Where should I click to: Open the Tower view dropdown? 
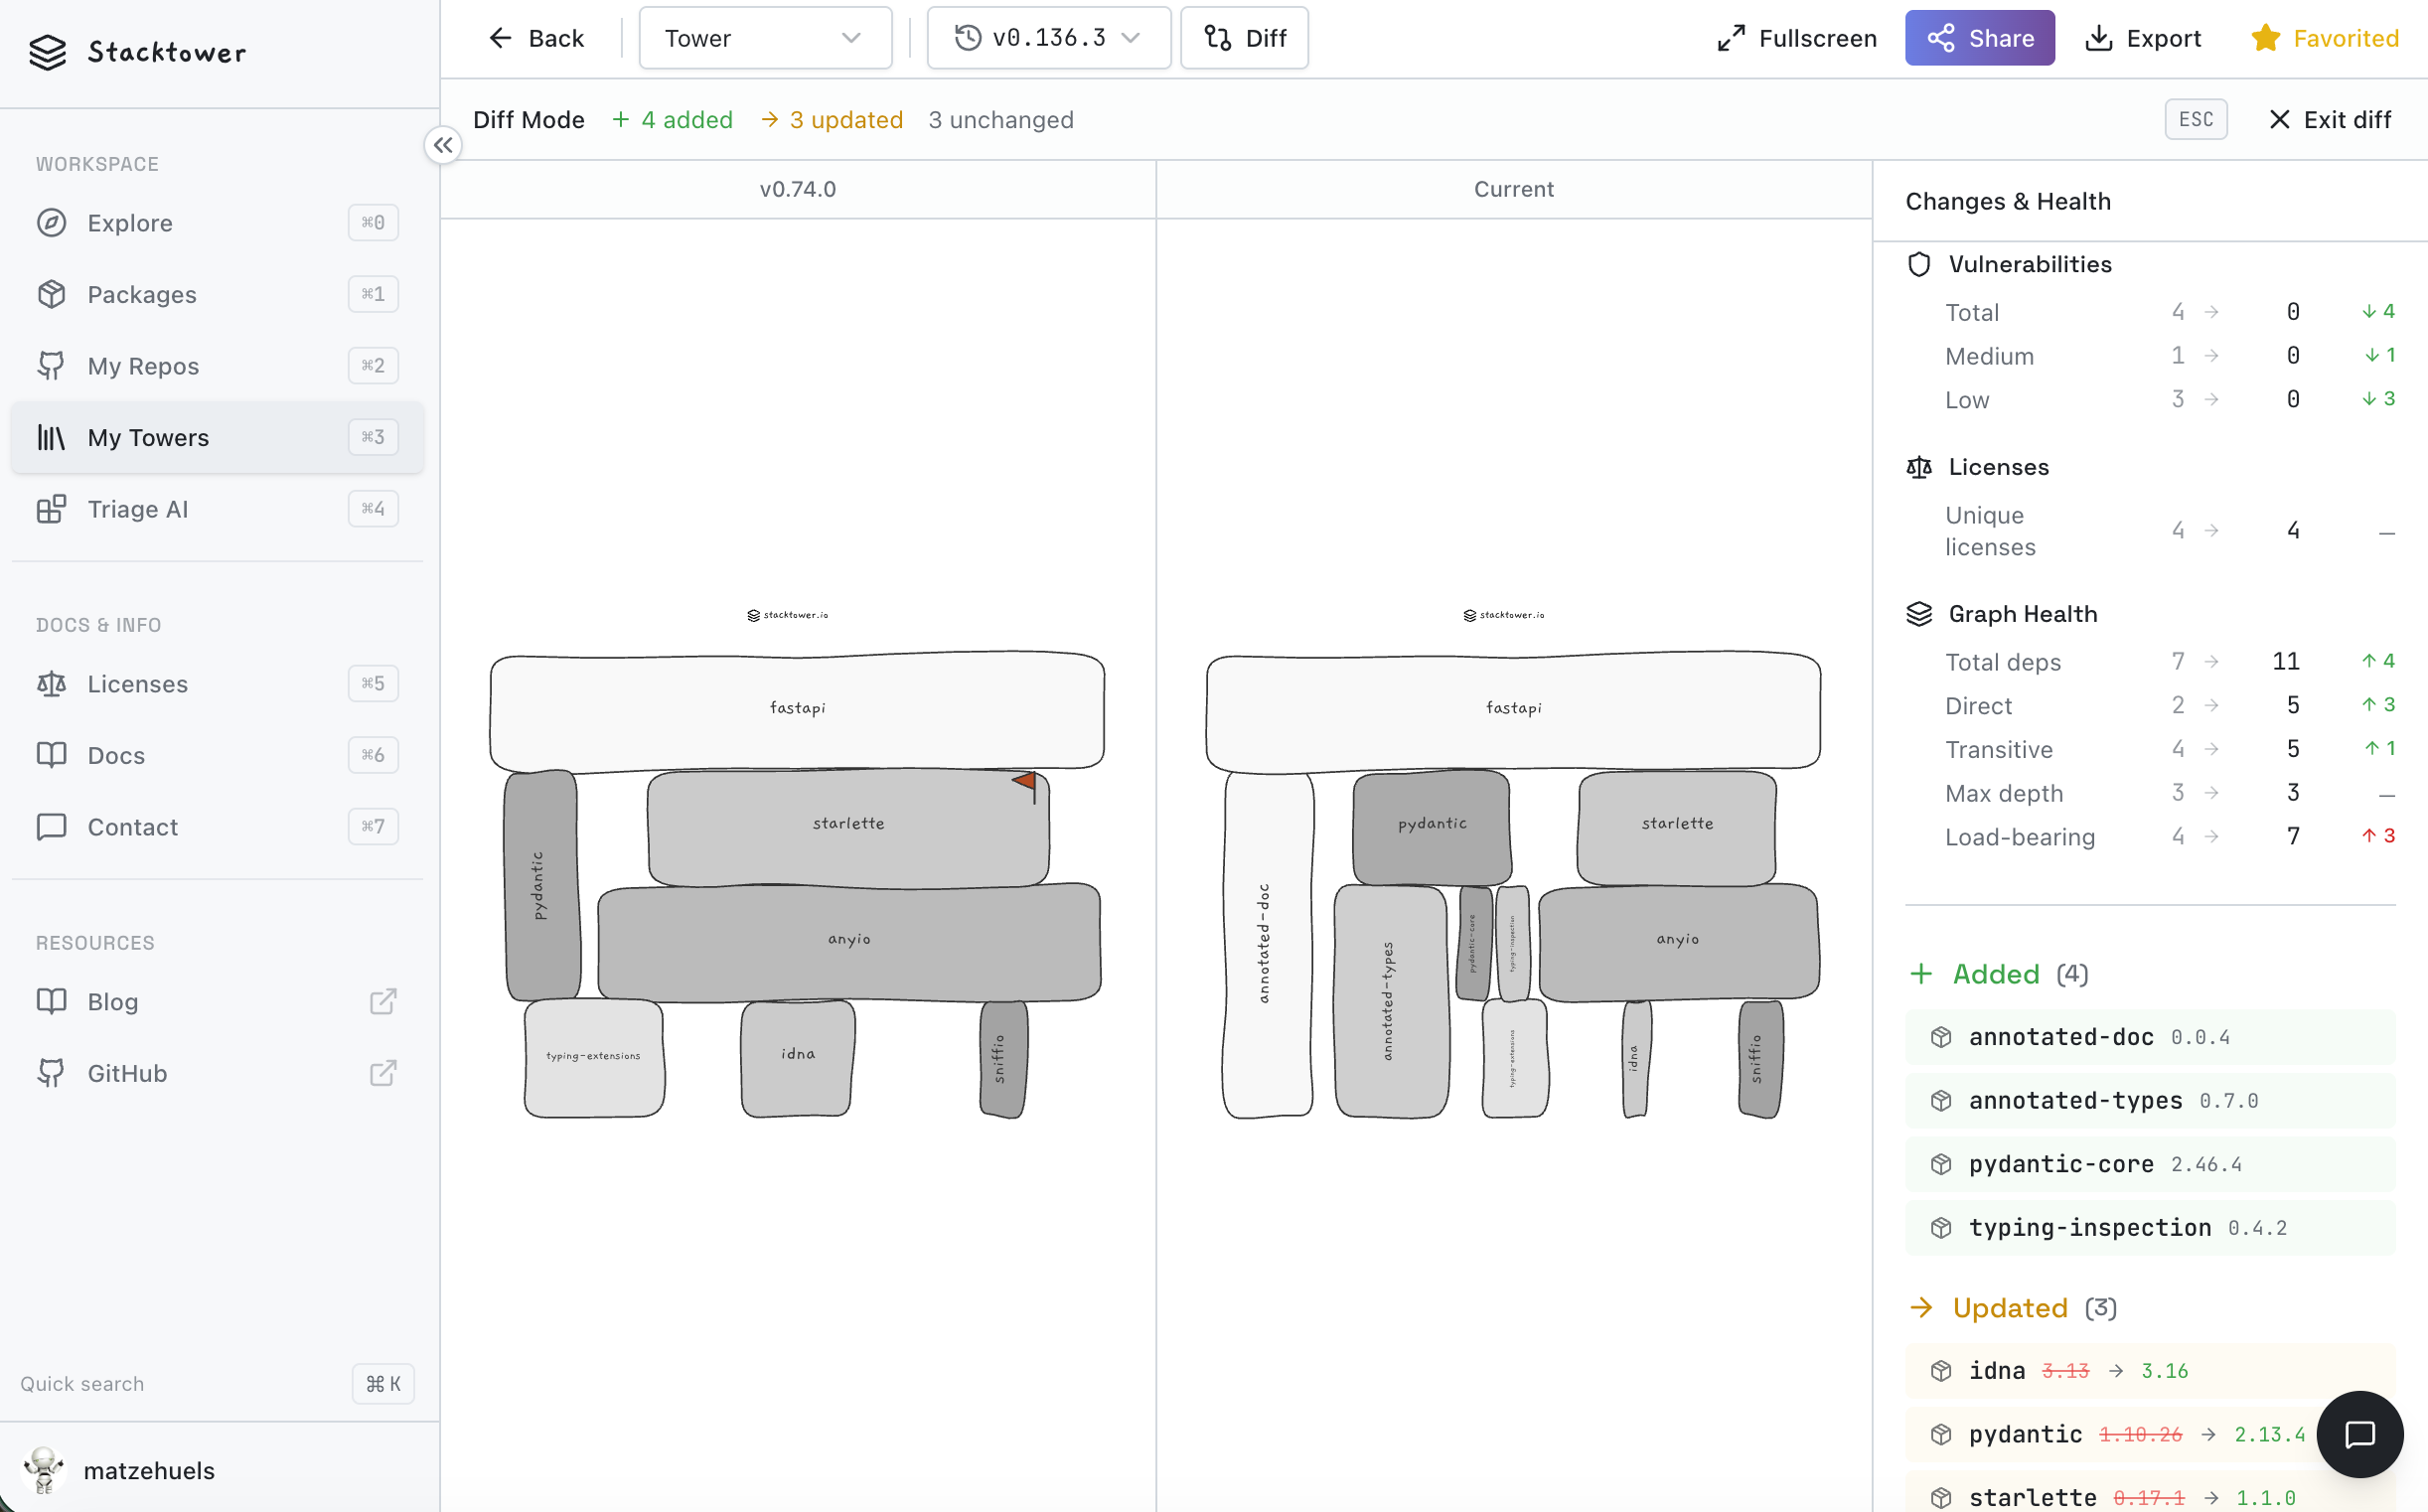(x=765, y=38)
